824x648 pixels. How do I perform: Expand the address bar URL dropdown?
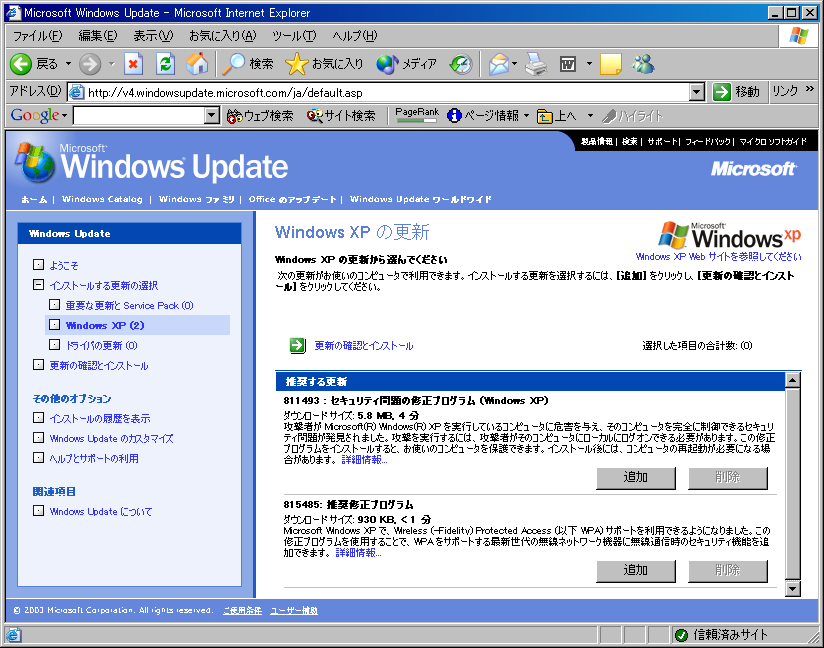point(697,92)
